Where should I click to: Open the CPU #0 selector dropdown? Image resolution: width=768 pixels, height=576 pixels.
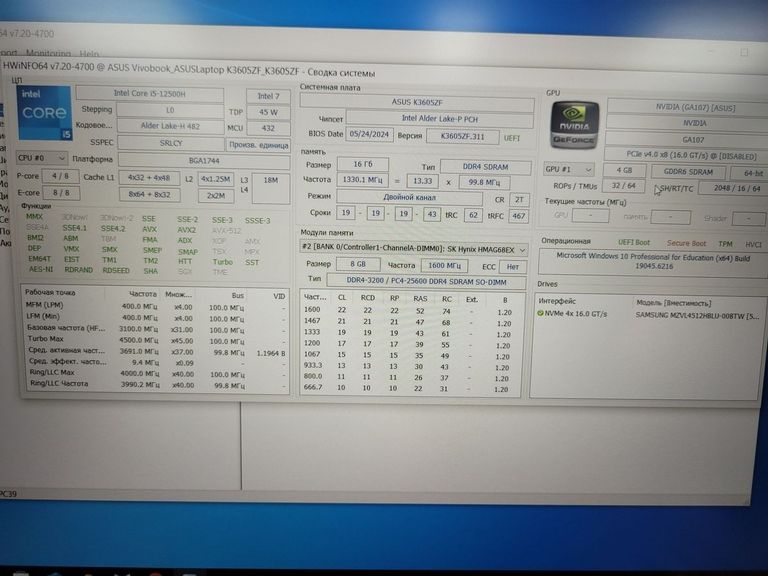point(41,158)
